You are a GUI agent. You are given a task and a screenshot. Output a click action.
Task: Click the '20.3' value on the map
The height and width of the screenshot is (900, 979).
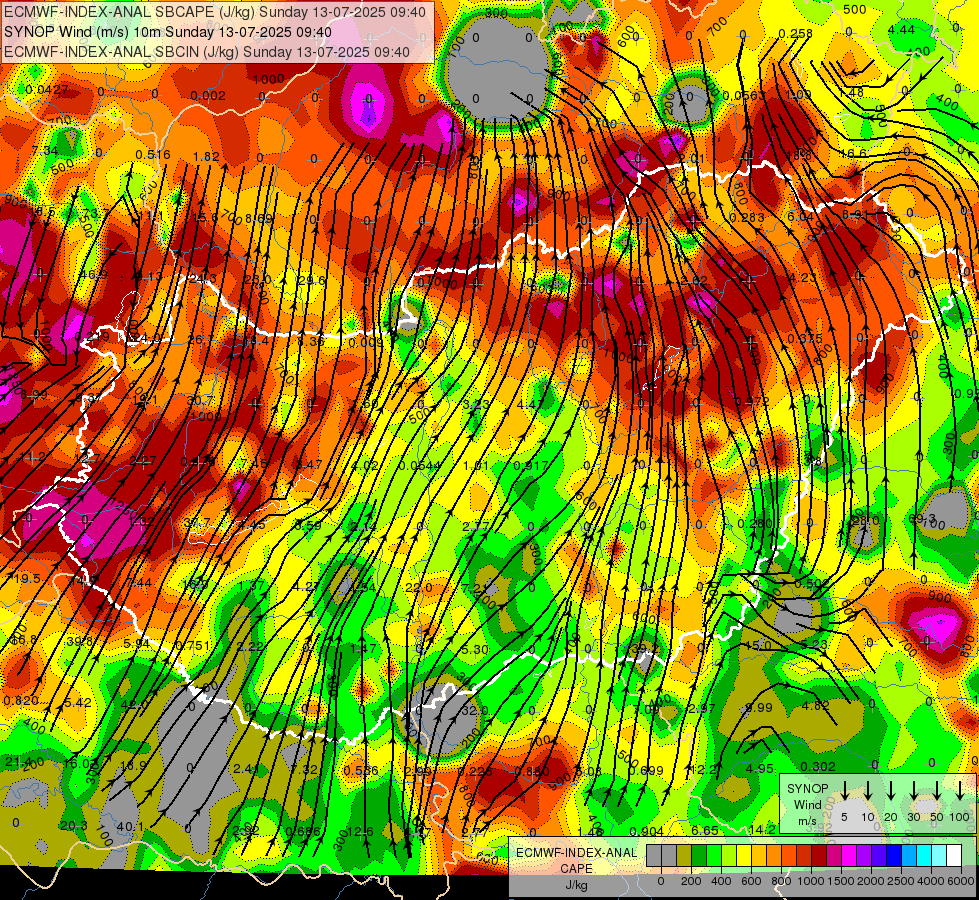(x=74, y=826)
